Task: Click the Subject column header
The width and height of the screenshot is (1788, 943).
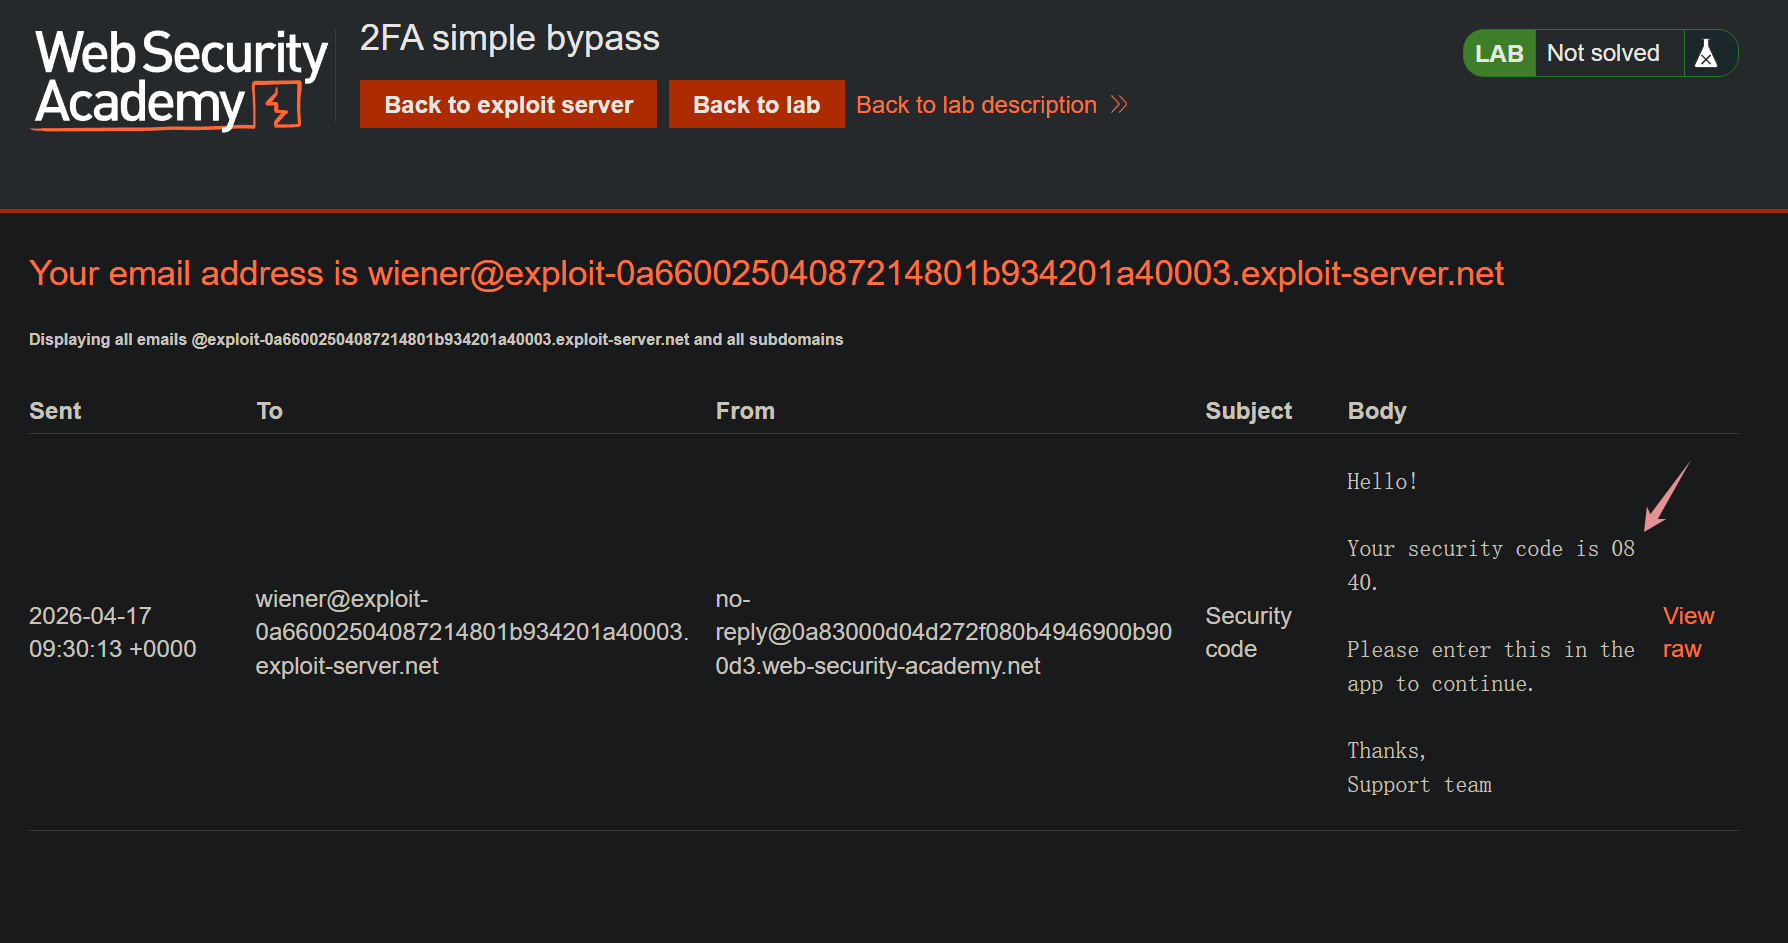Action: 1248,411
